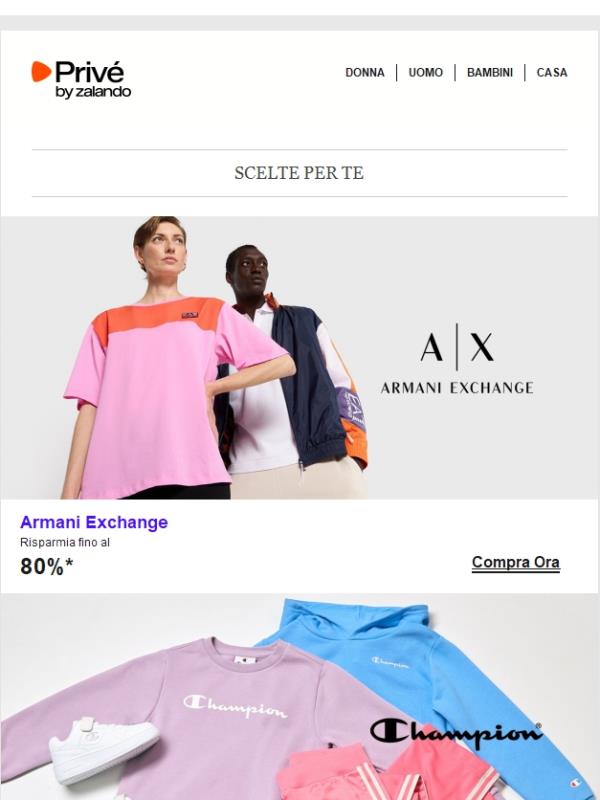Open the Champion banner image

tap(299, 697)
